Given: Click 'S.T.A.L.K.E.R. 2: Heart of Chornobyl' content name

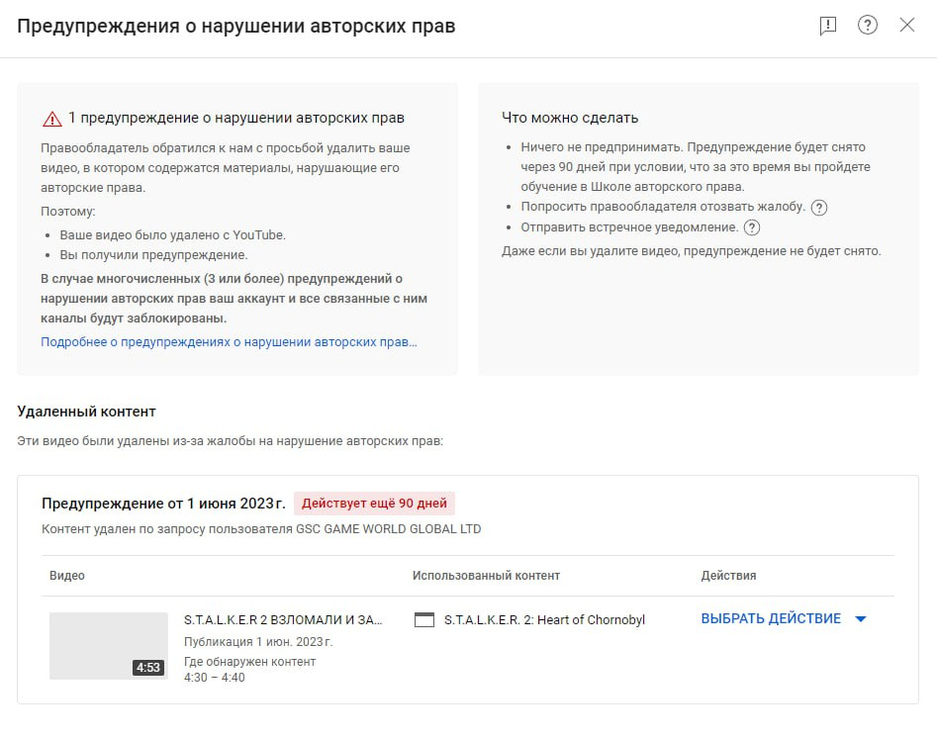Looking at the screenshot, I should (544, 620).
